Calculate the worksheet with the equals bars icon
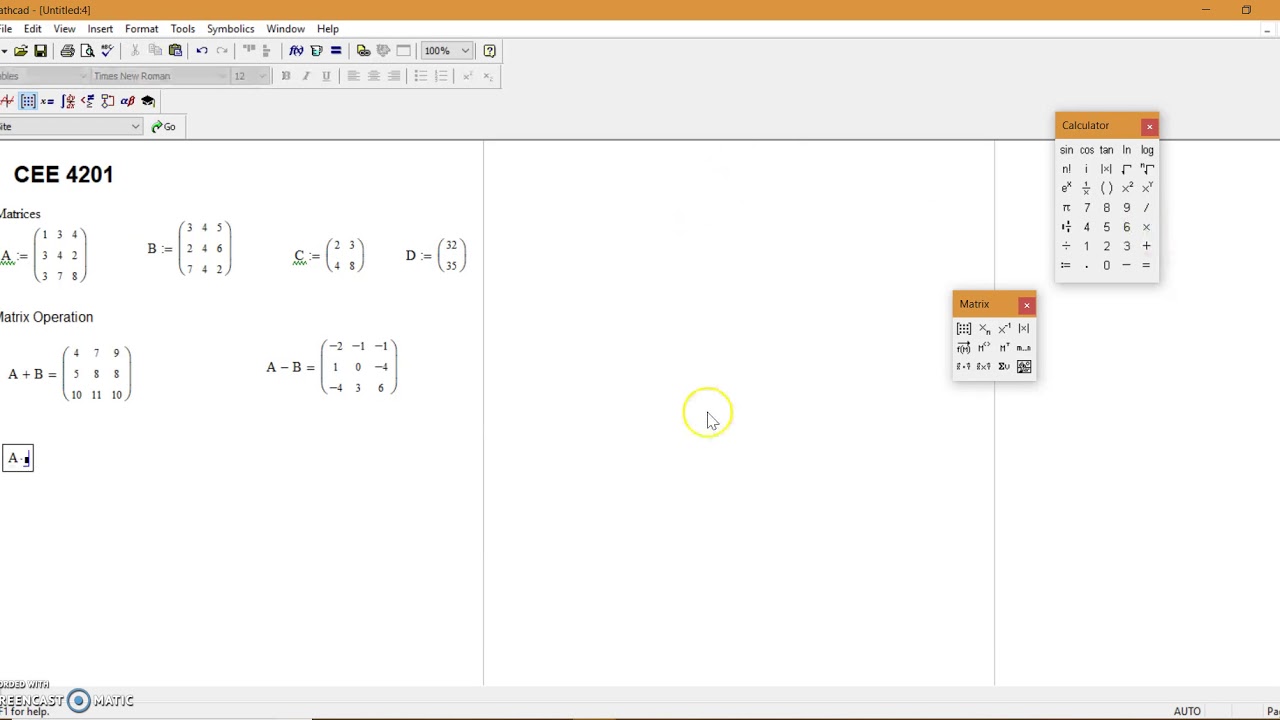Image resolution: width=1280 pixels, height=720 pixels. (x=336, y=51)
